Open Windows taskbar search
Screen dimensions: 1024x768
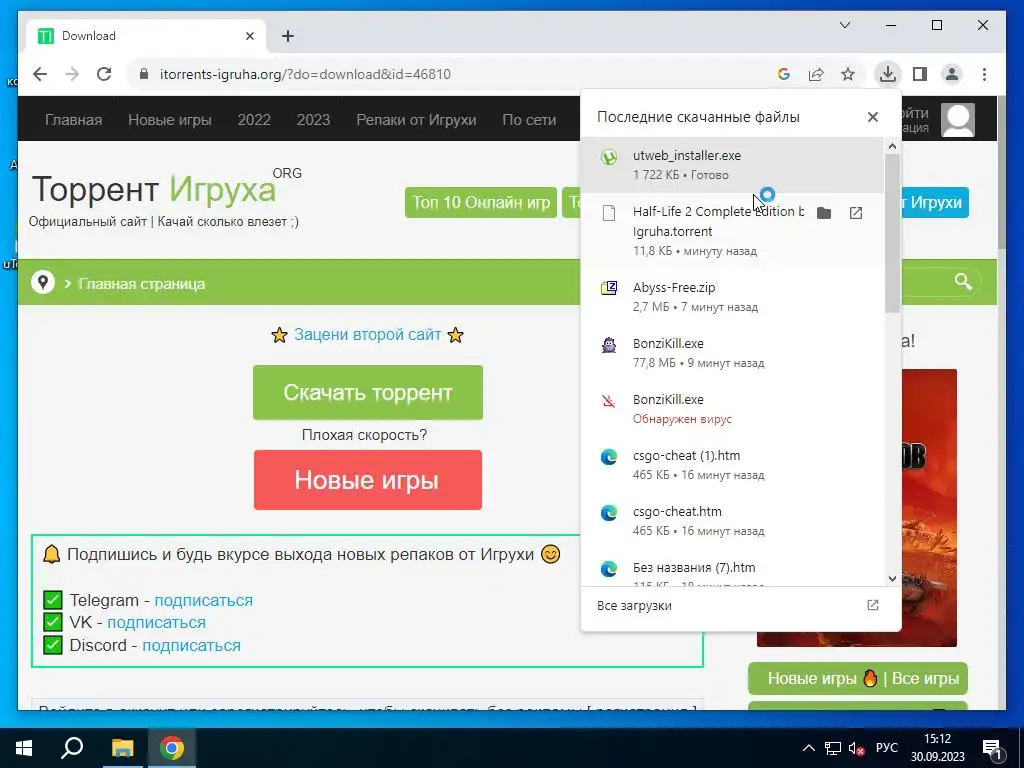pyautogui.click(x=72, y=748)
